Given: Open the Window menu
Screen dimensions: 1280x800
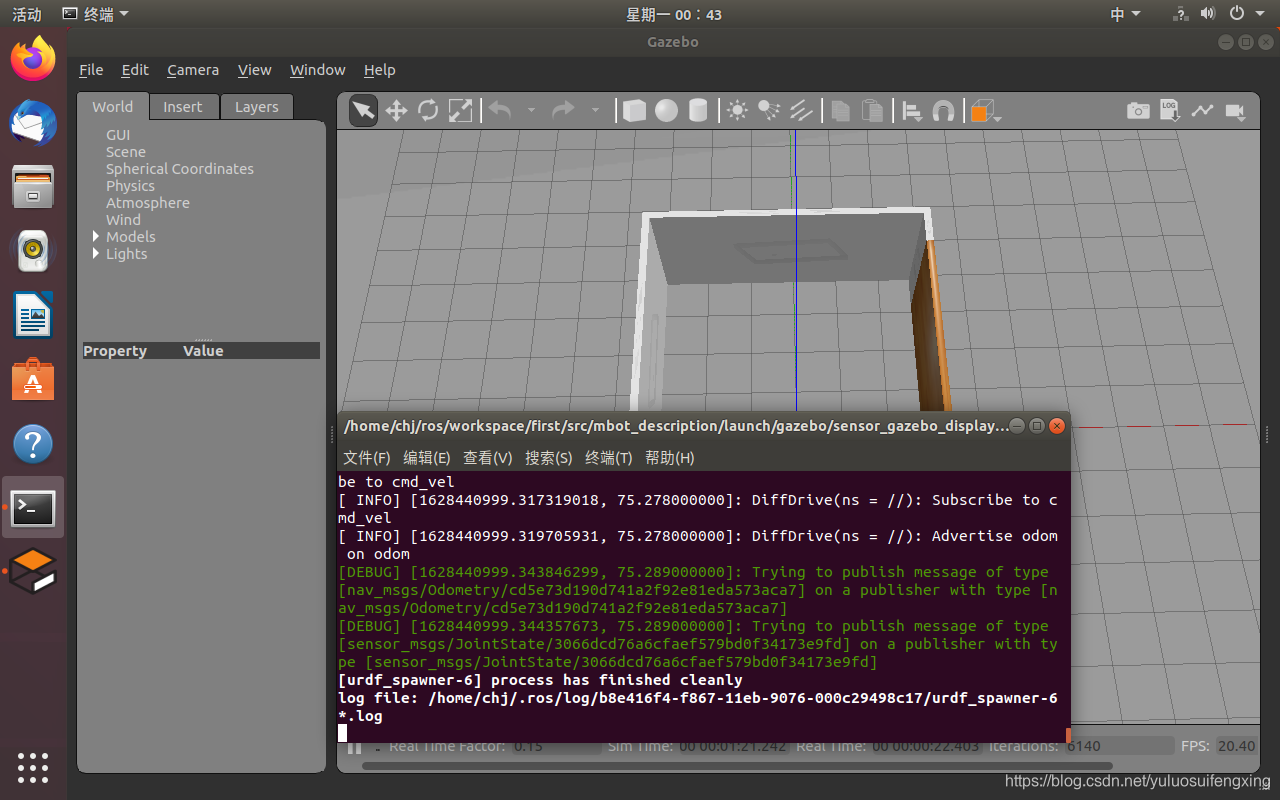Looking at the screenshot, I should 318,70.
